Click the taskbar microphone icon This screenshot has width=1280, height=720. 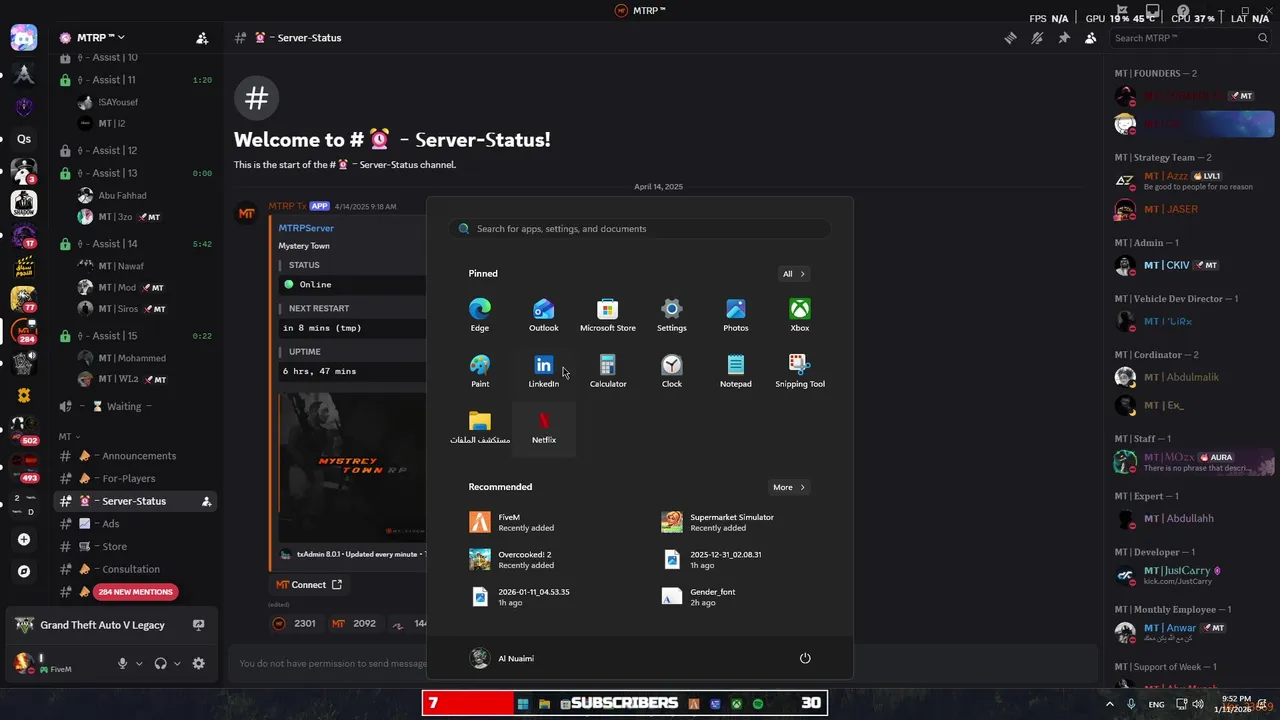point(1131,704)
